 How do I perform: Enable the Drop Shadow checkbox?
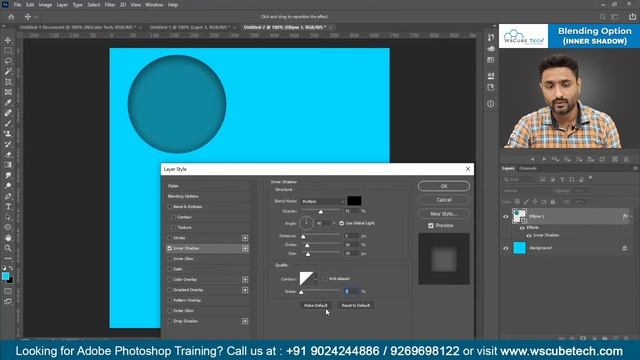click(169, 321)
